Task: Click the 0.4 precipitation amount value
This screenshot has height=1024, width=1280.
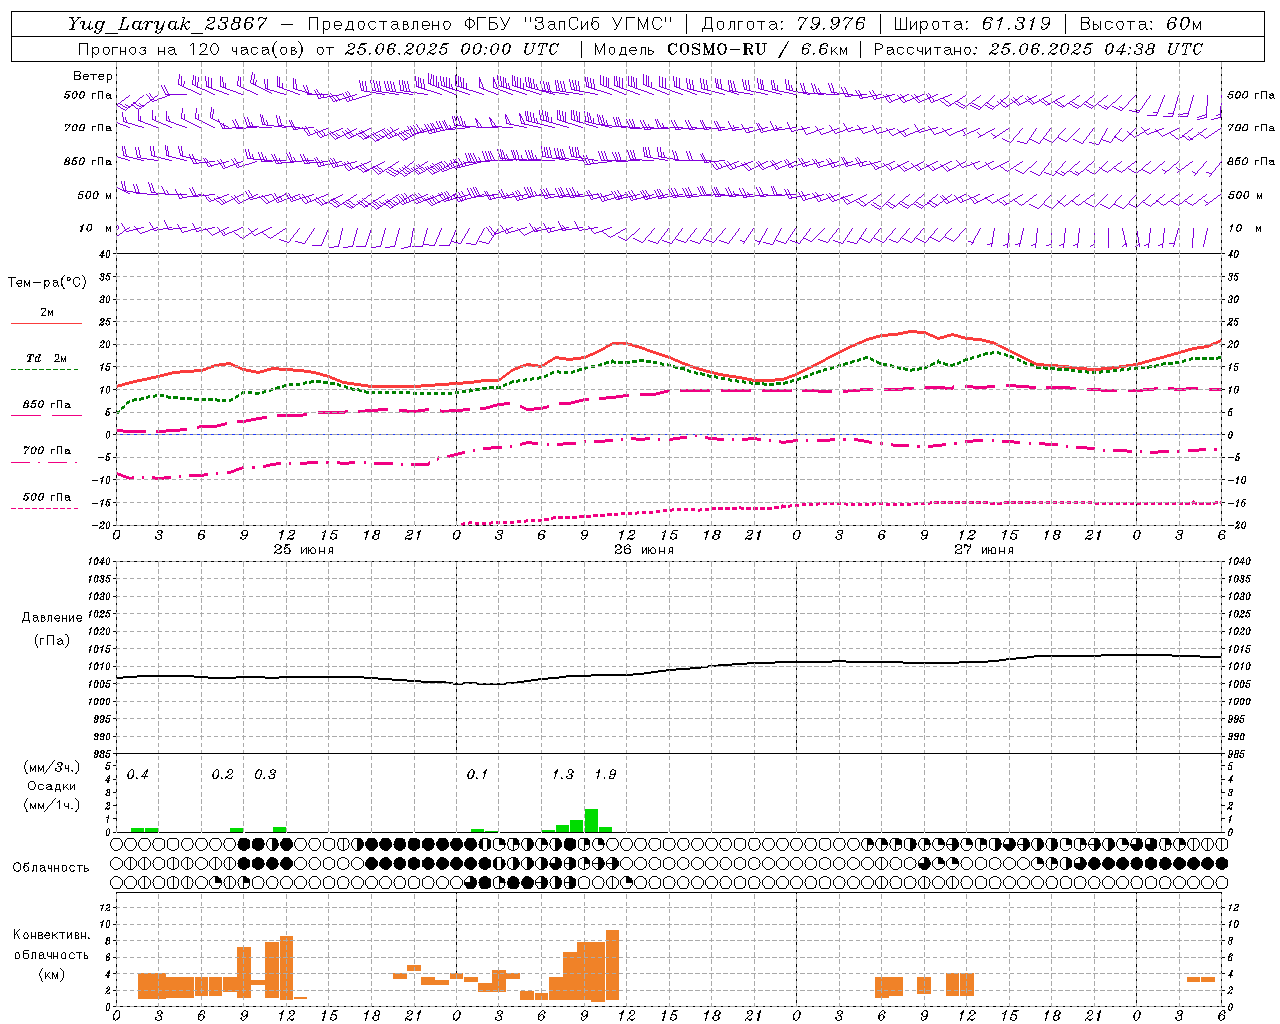Action: pyautogui.click(x=138, y=775)
